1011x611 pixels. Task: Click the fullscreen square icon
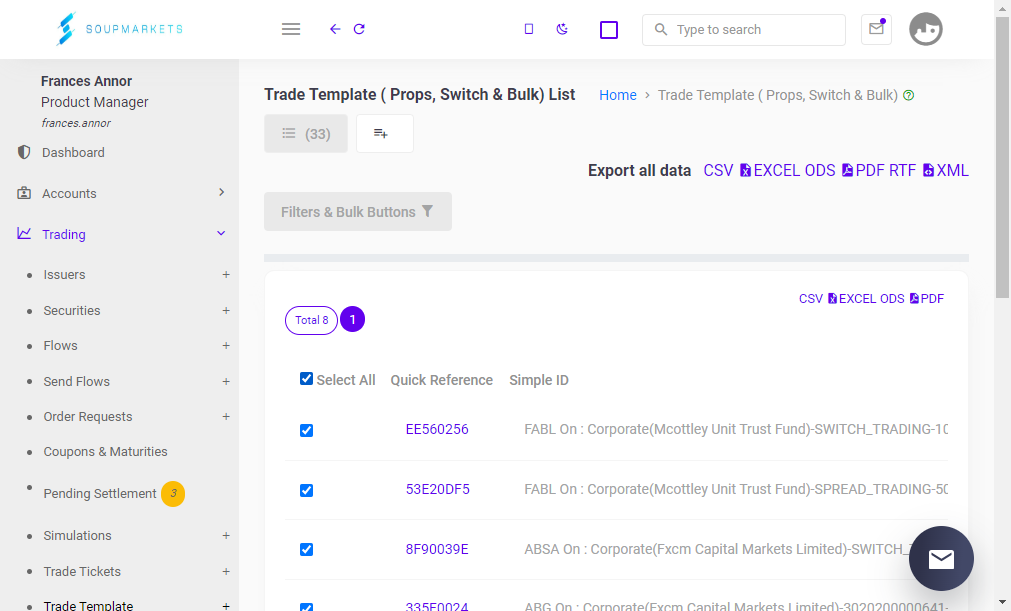click(x=609, y=30)
